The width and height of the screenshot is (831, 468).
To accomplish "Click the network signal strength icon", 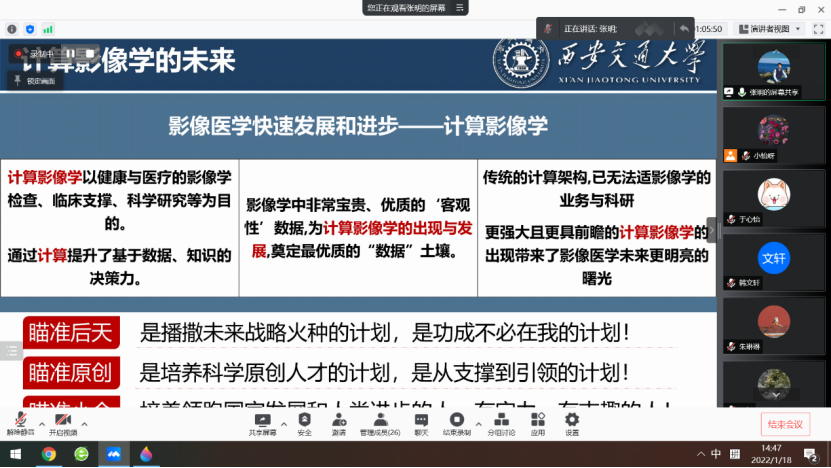I will click(48, 29).
